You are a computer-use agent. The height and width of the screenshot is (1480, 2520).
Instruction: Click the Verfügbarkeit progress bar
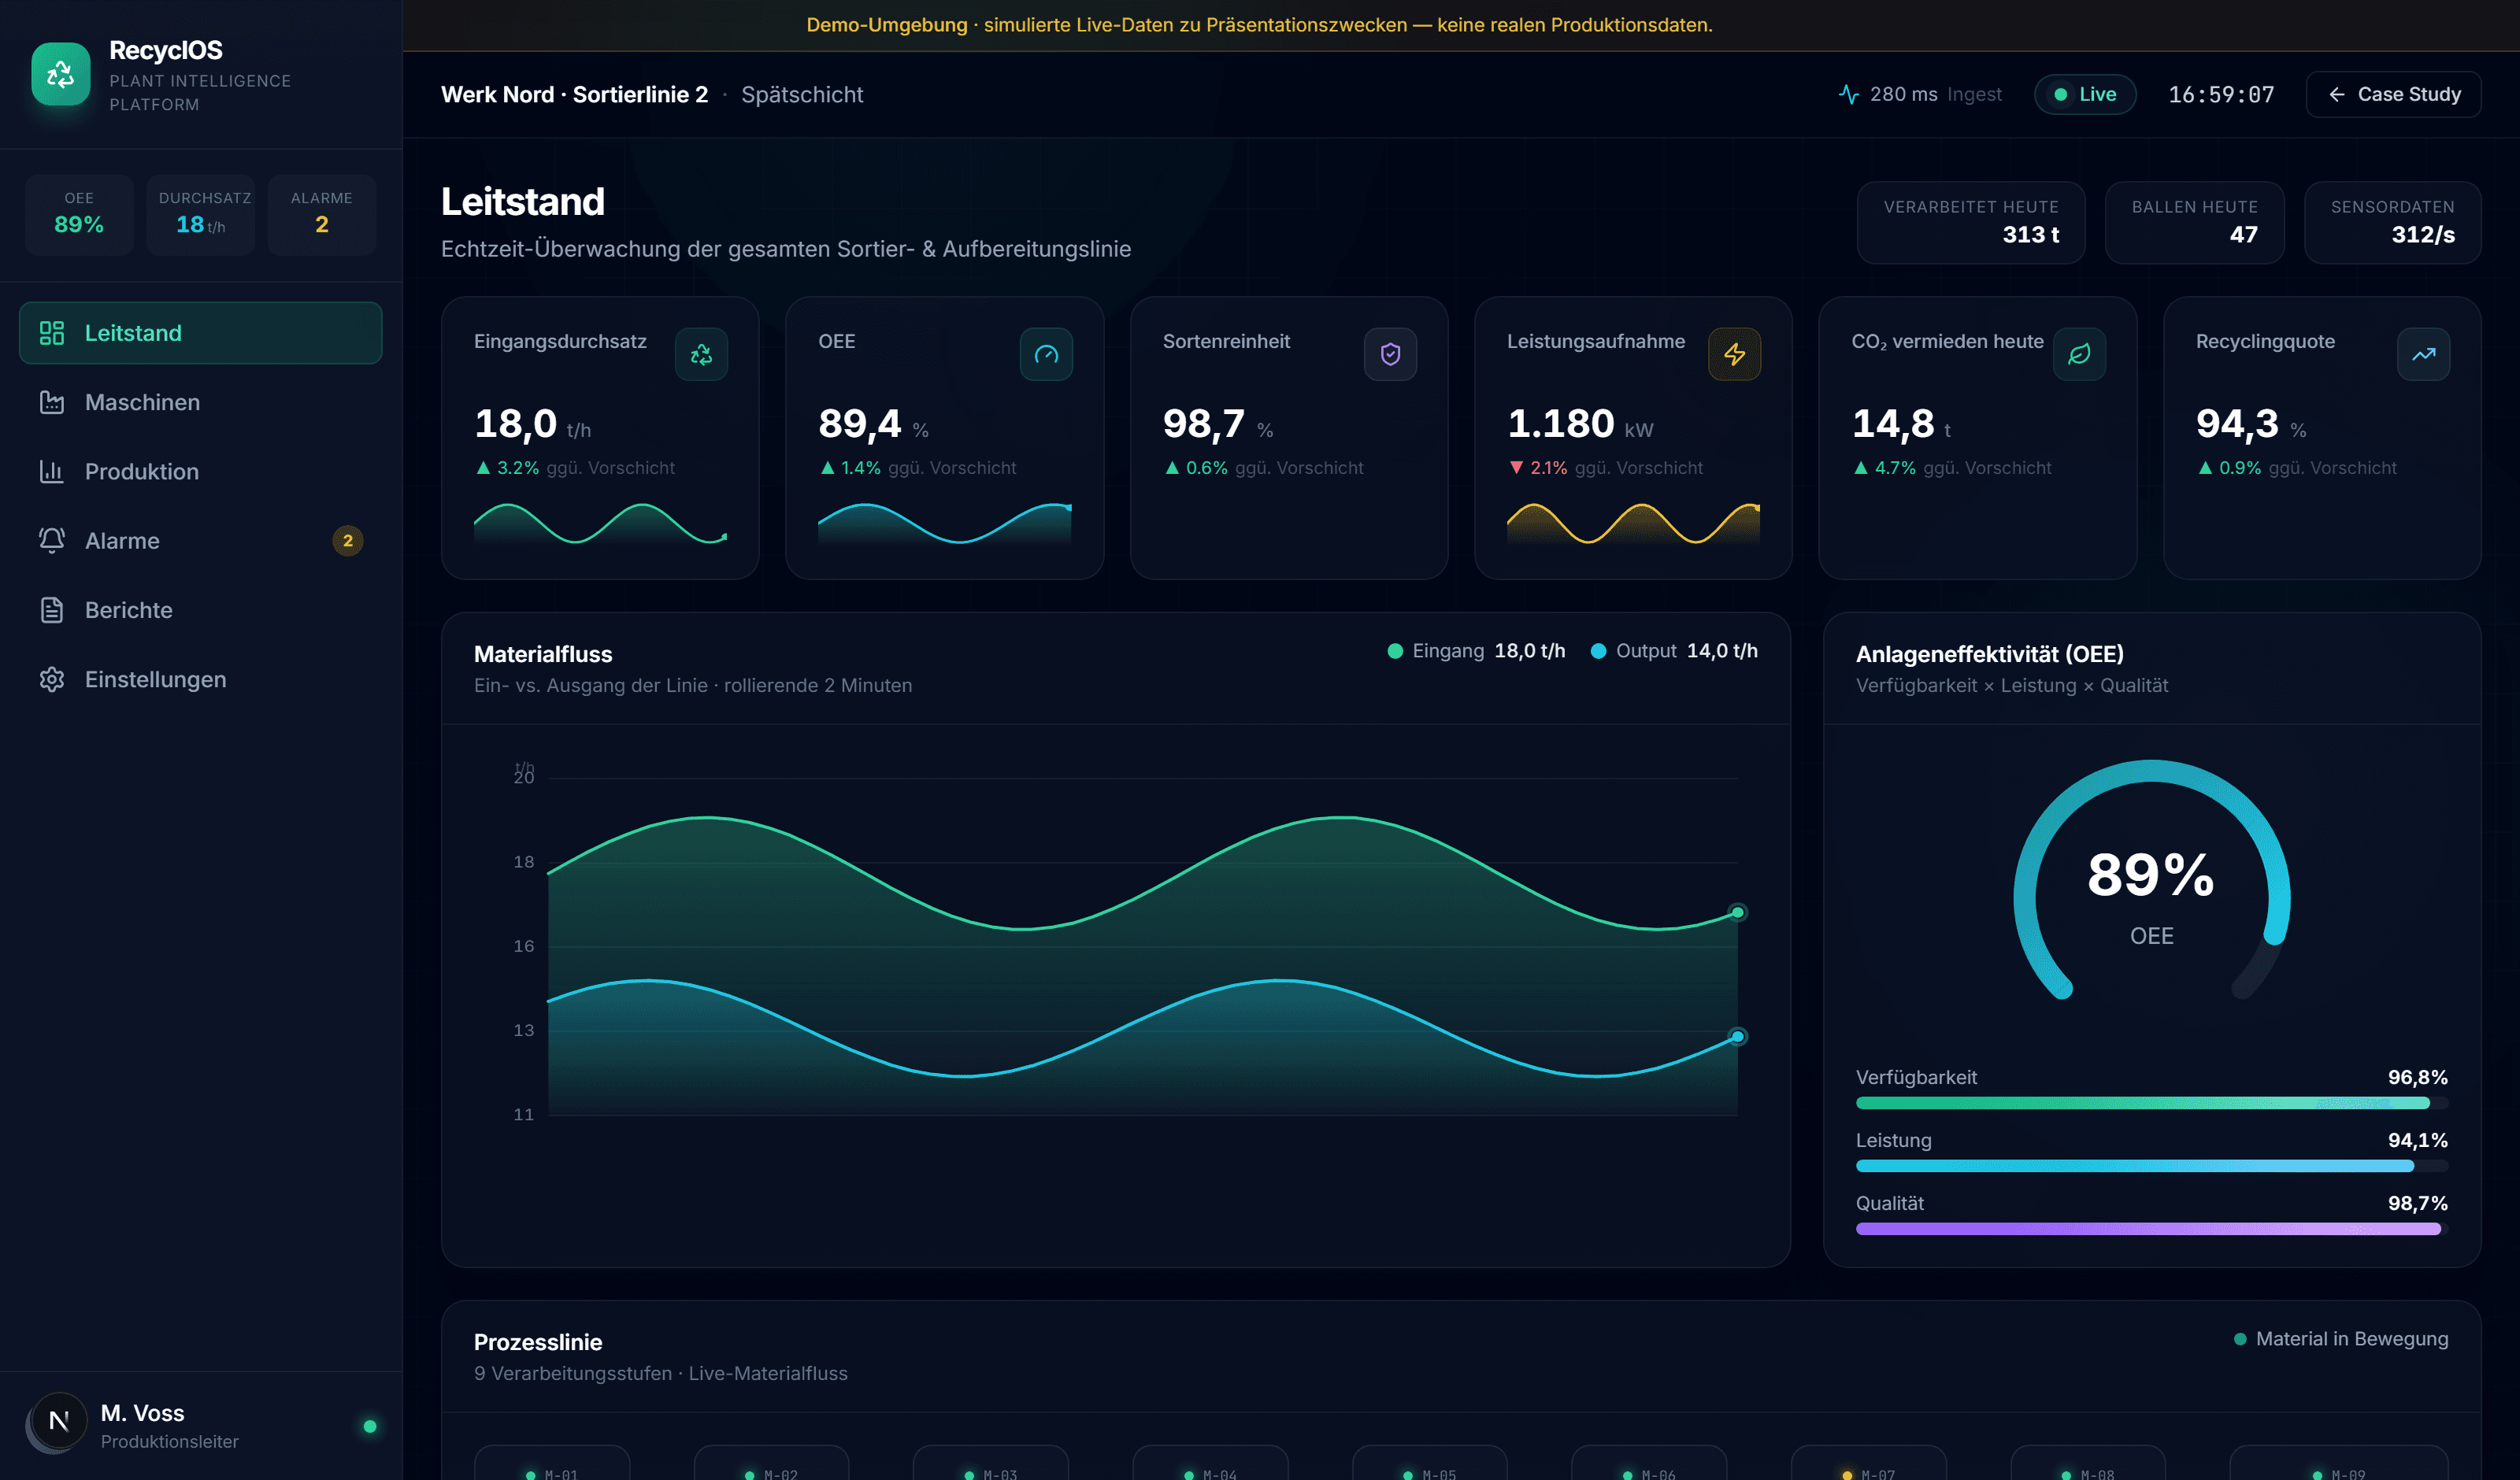[x=2151, y=1103]
